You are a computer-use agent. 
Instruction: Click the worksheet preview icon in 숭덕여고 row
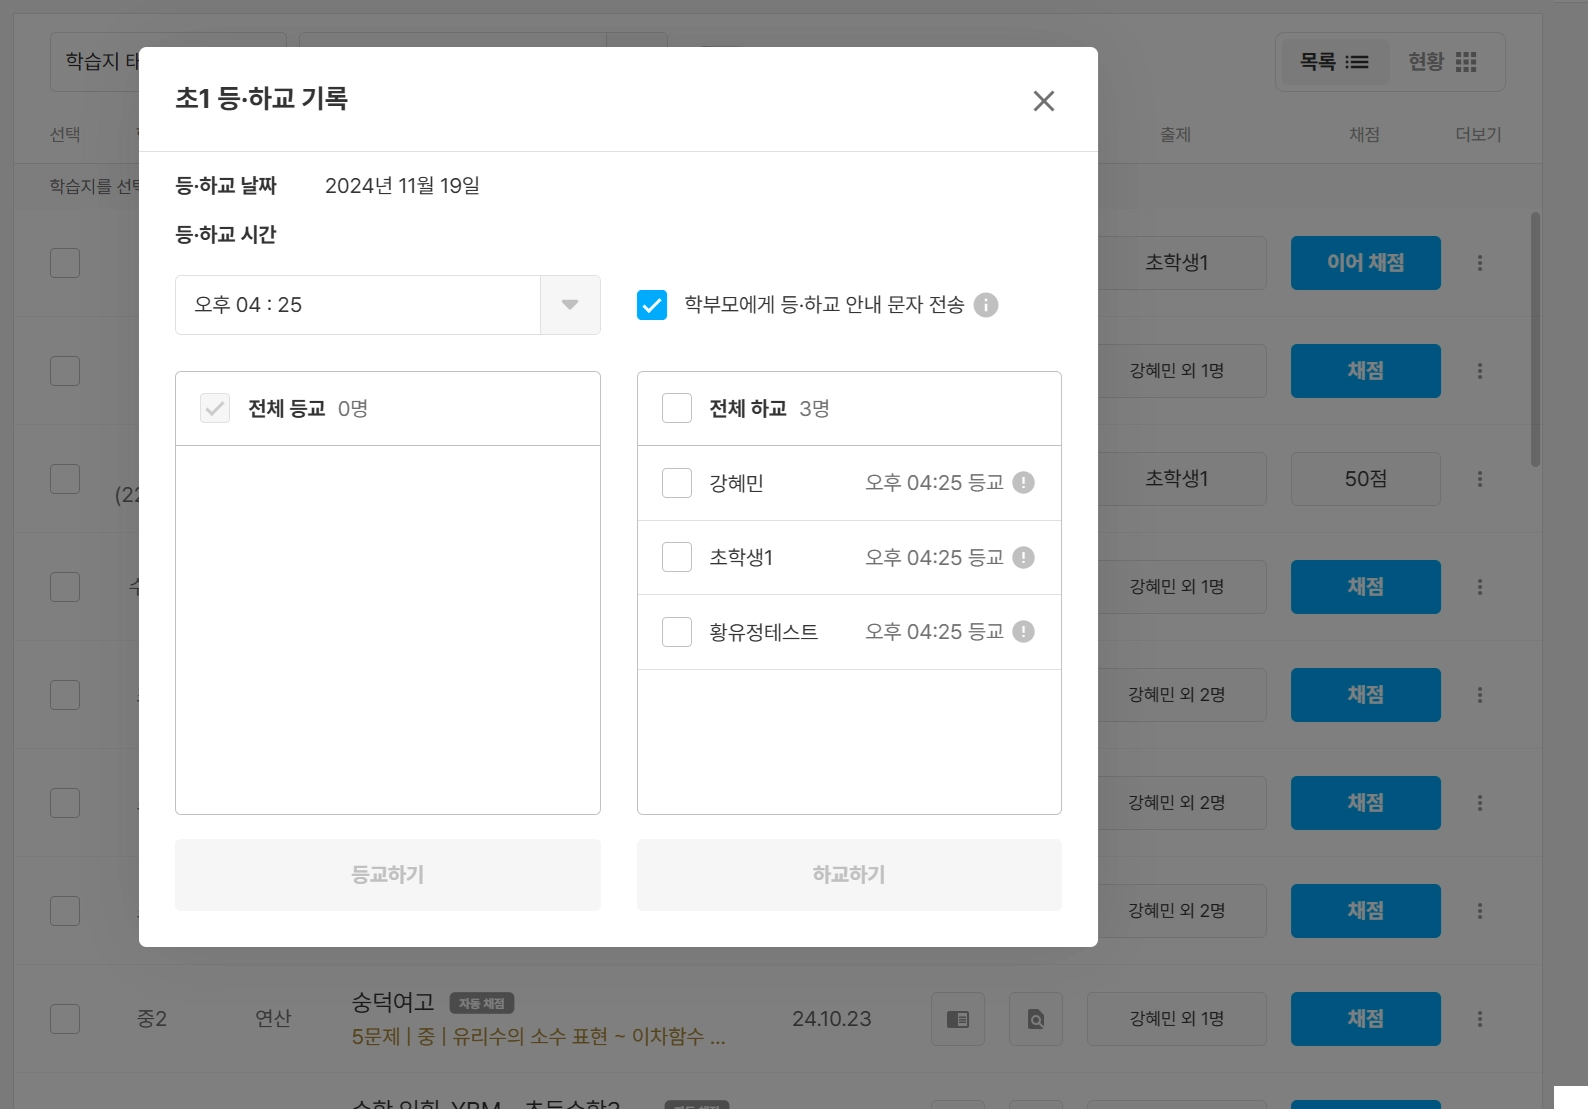[x=958, y=1019]
